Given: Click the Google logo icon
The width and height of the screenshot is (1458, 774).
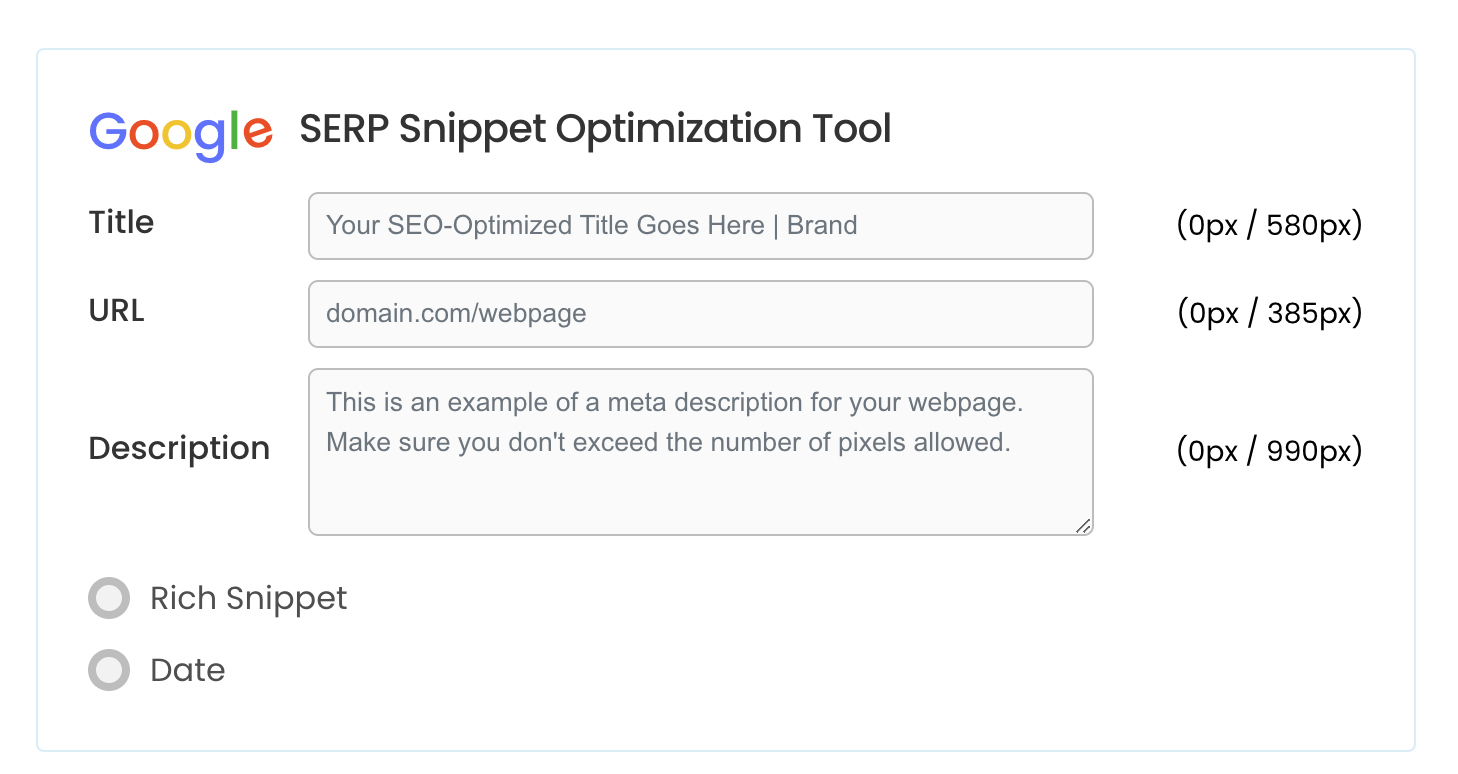Looking at the screenshot, I should click(180, 132).
